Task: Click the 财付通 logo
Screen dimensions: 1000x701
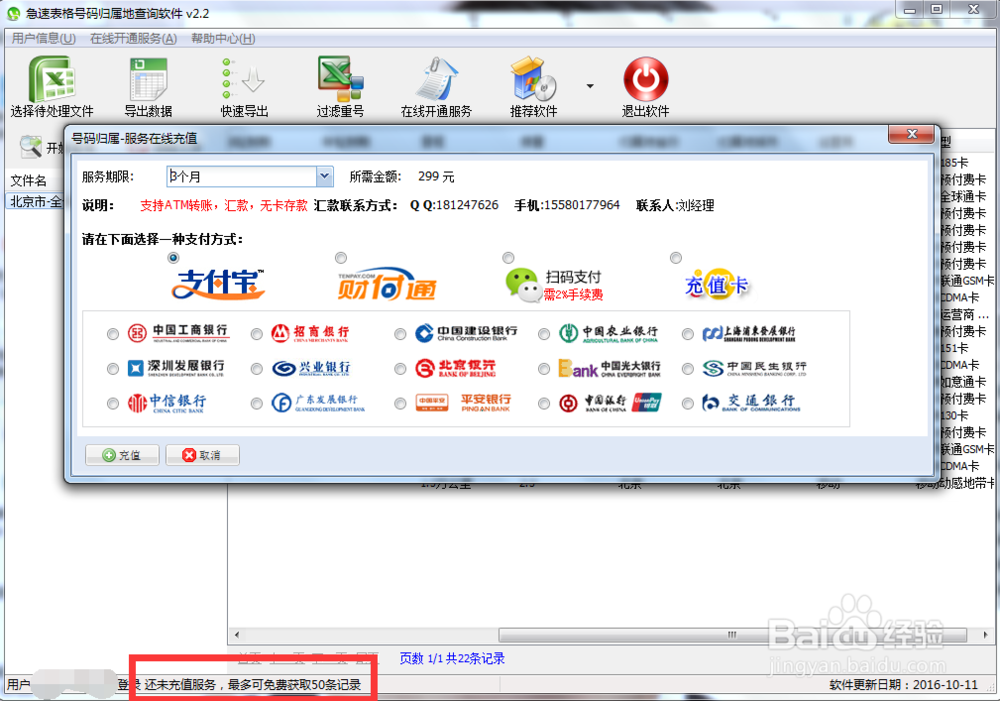Action: click(386, 285)
